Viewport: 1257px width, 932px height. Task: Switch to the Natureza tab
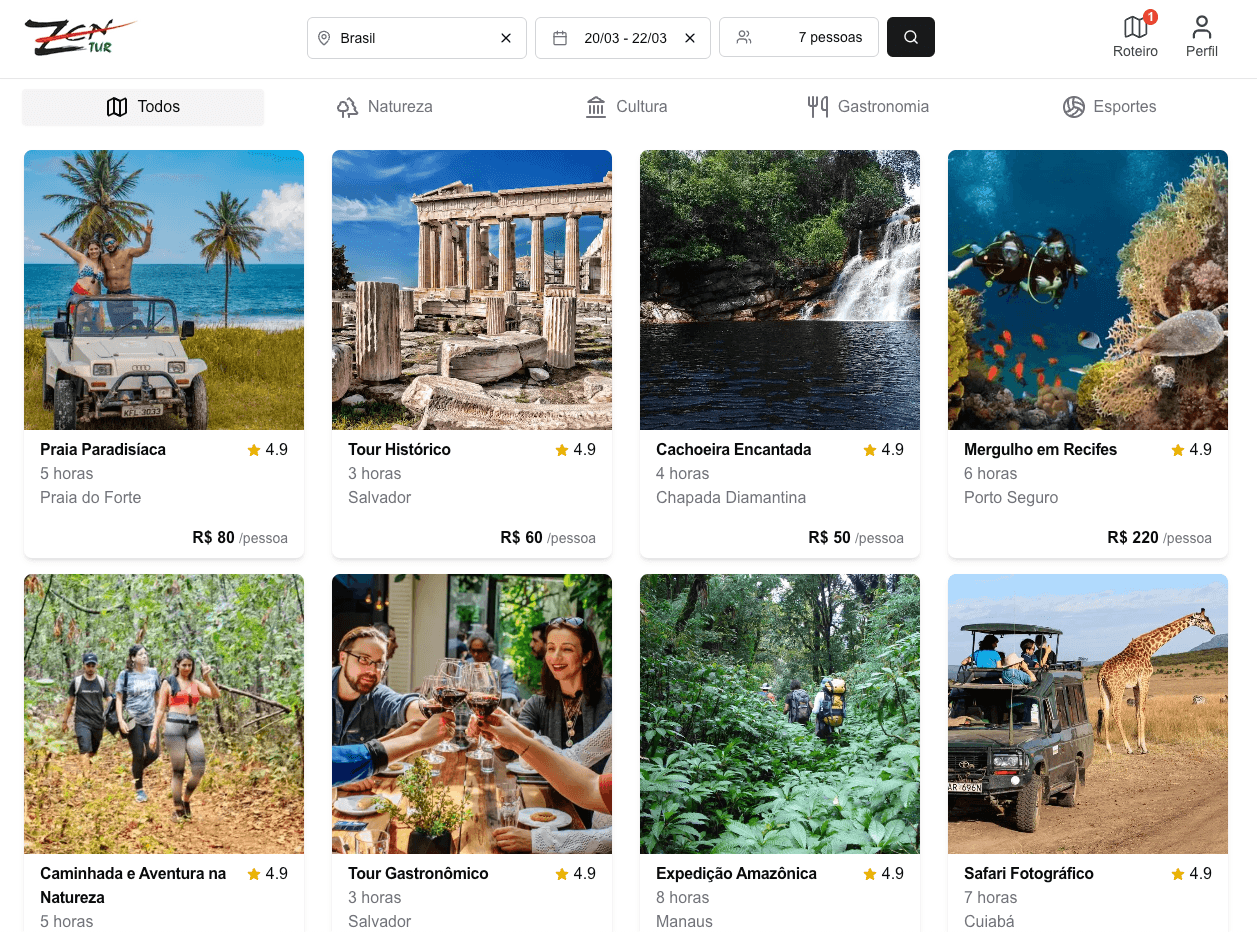point(385,107)
